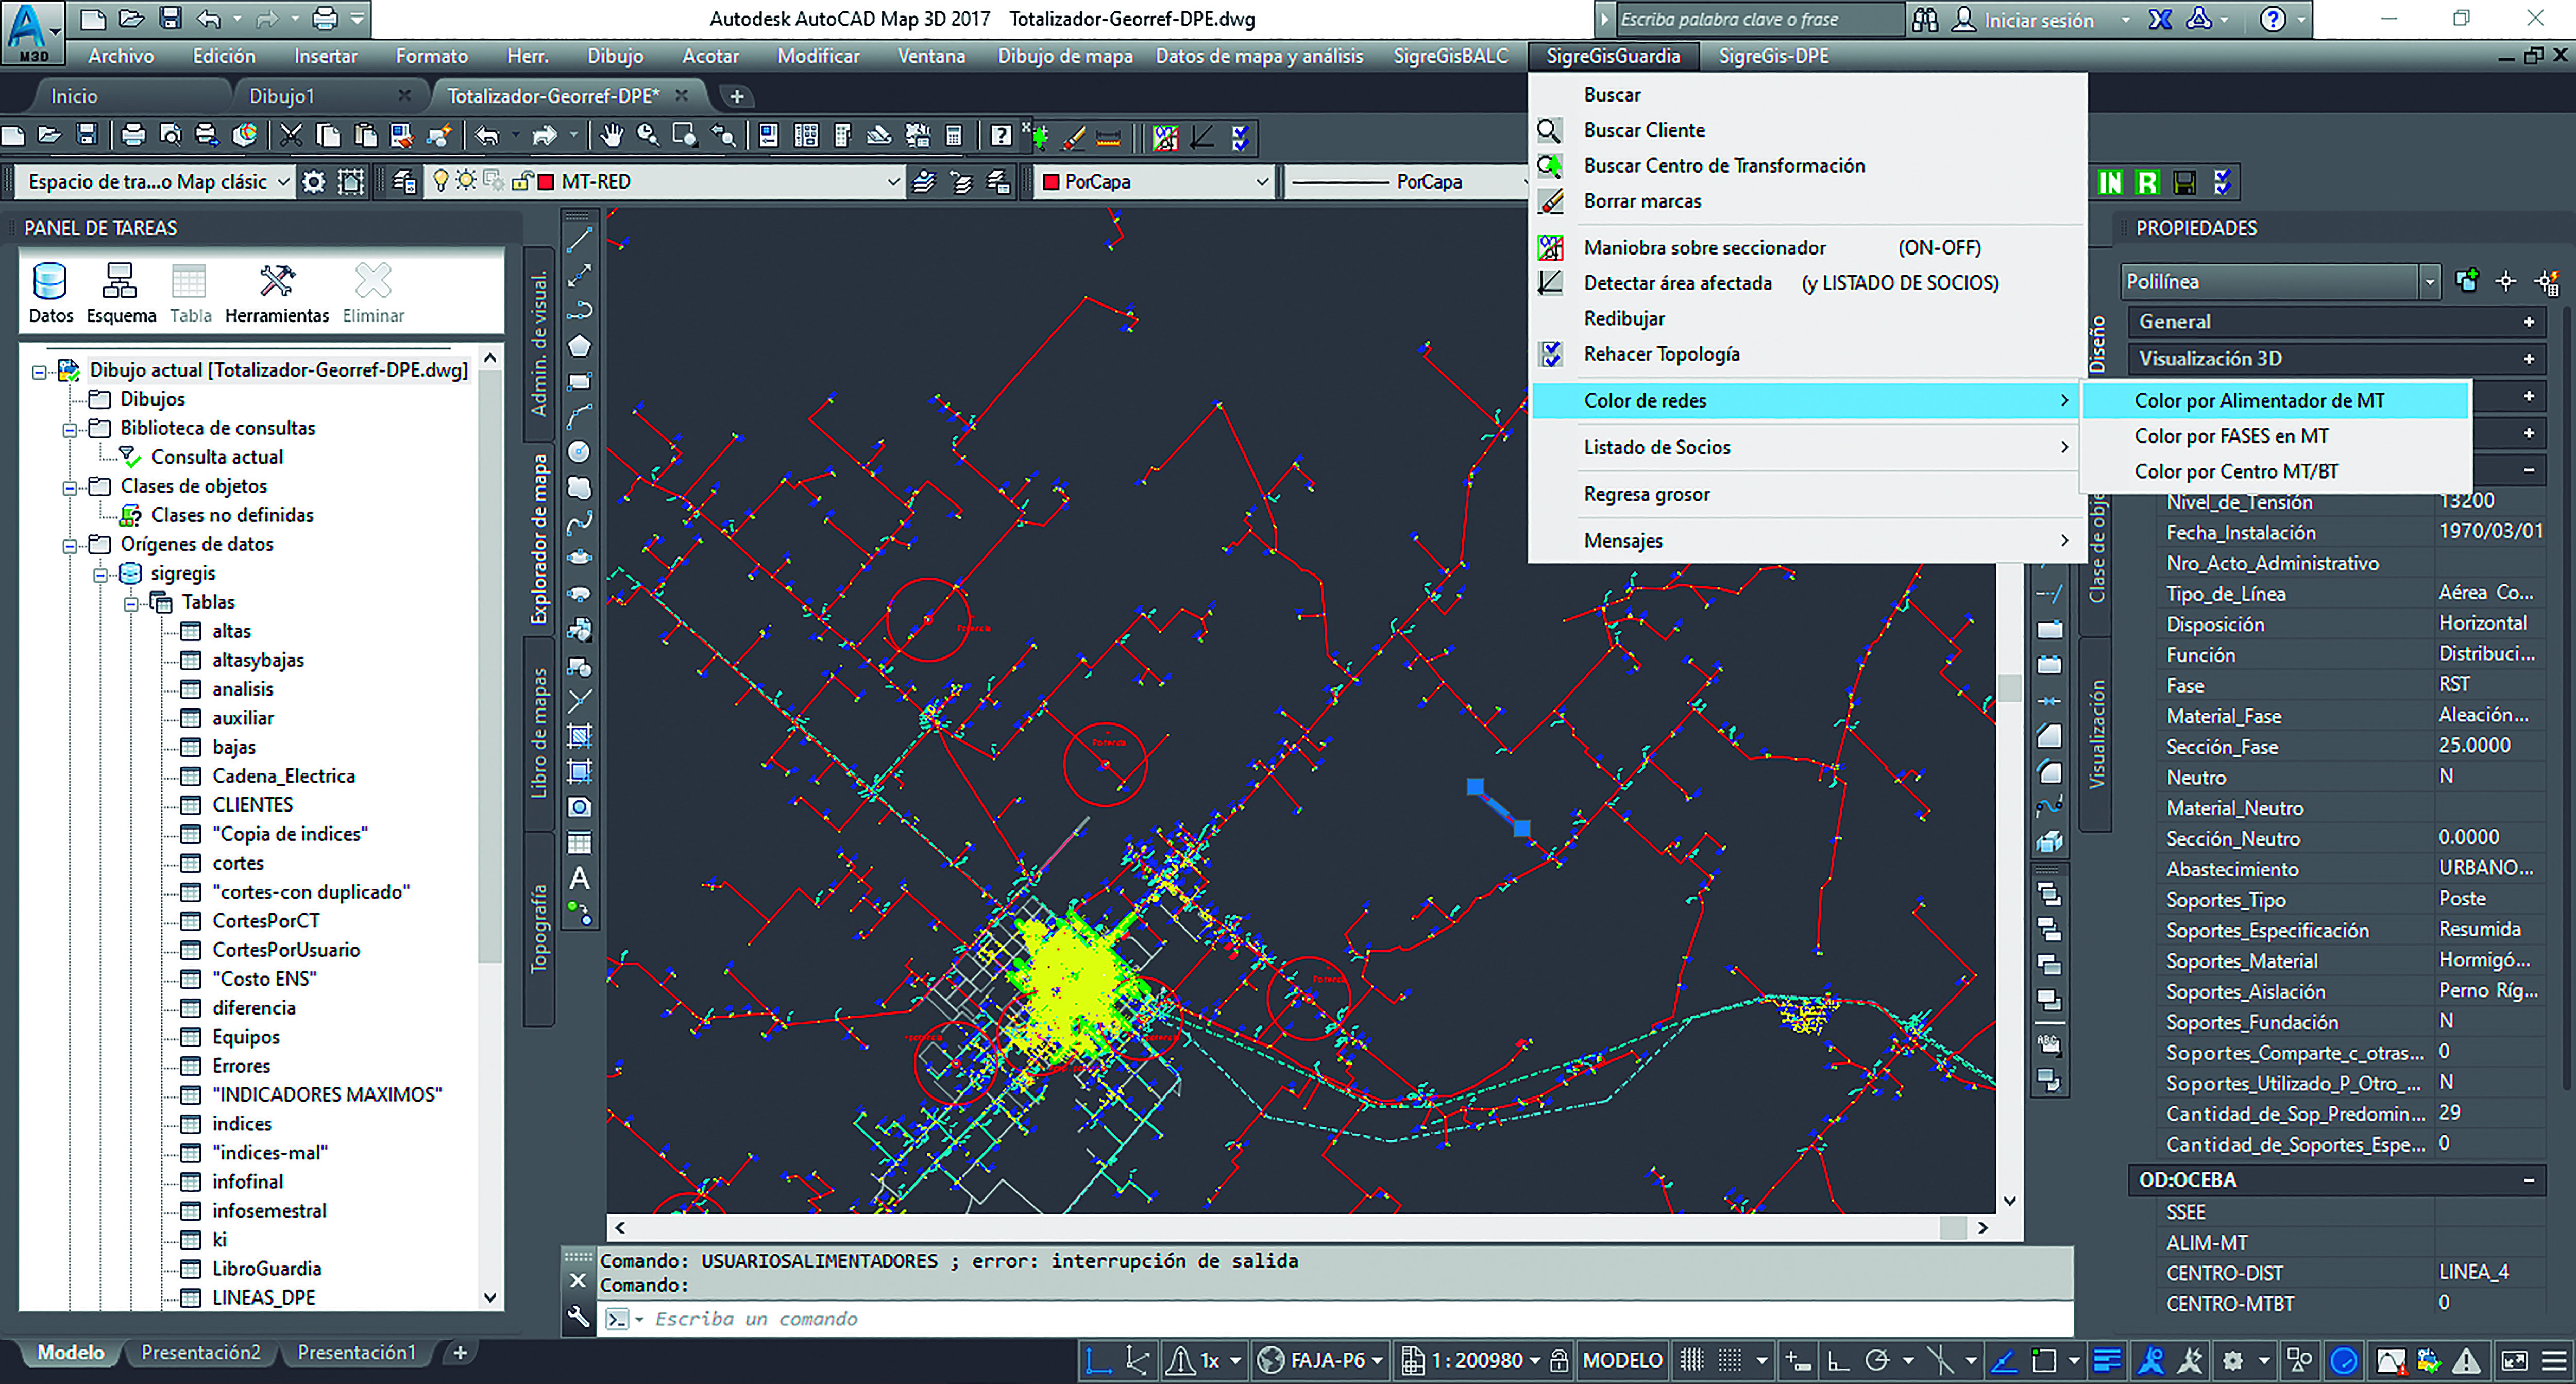The width and height of the screenshot is (2576, 1384).
Task: Open the Listado de Socios submenu
Action: click(x=1806, y=447)
